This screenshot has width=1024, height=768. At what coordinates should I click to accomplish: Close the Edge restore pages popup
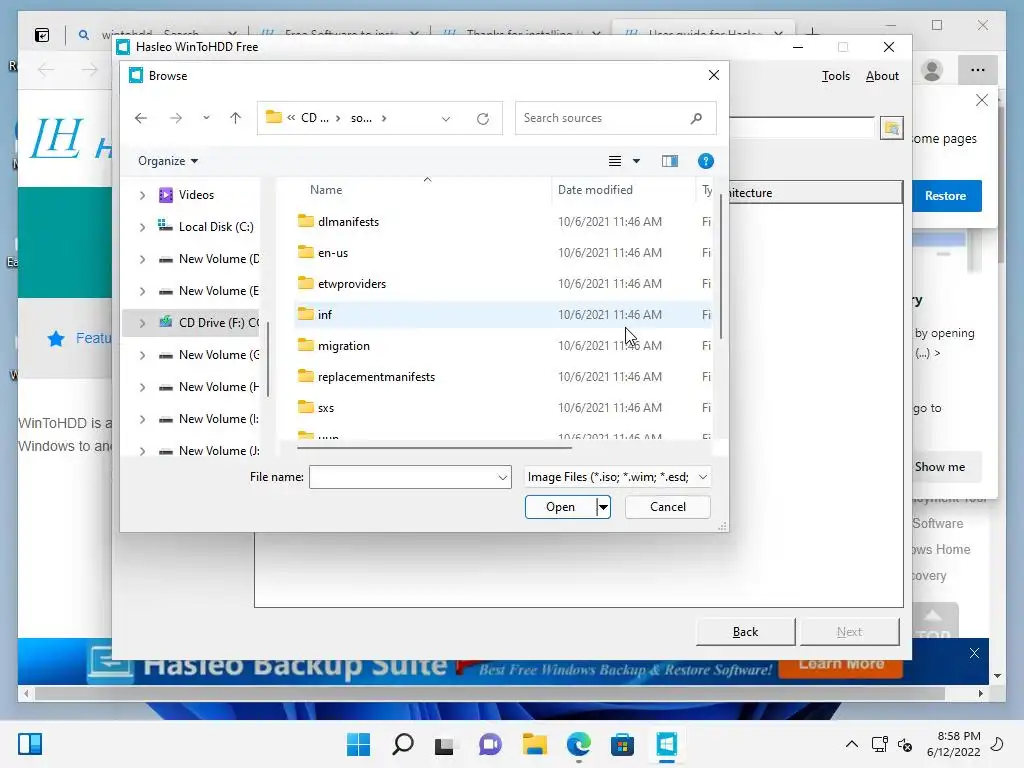[982, 100]
